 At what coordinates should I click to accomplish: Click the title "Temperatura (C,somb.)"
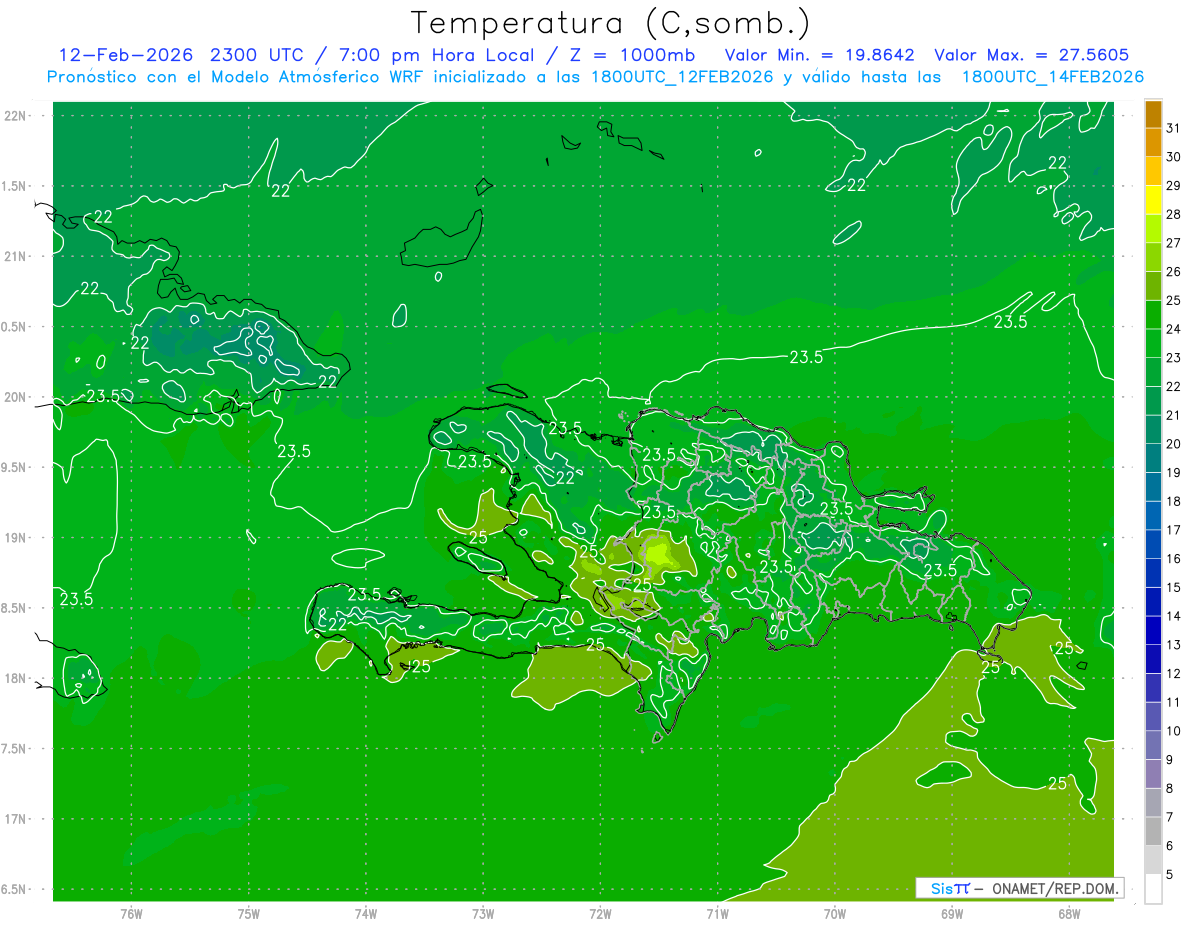pos(610,23)
